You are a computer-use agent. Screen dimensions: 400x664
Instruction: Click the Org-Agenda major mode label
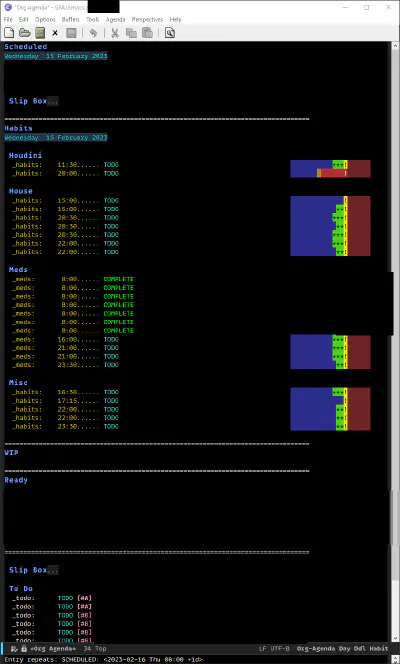(316, 648)
